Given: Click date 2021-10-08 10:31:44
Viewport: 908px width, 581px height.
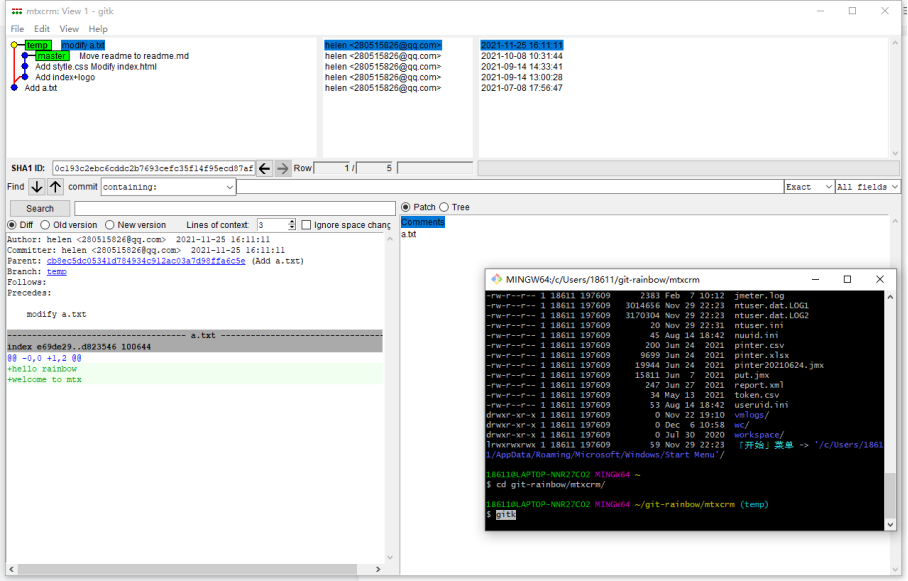Looking at the screenshot, I should pyautogui.click(x=521, y=56).
